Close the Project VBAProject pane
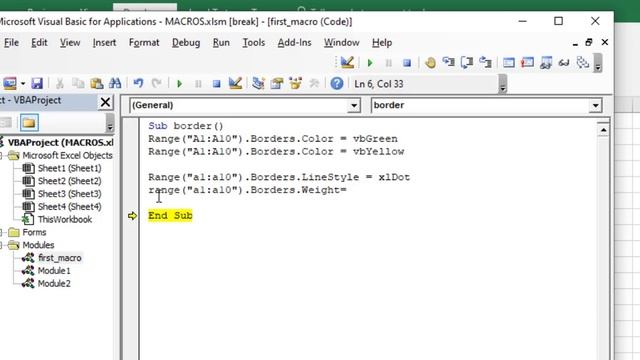 pos(105,102)
